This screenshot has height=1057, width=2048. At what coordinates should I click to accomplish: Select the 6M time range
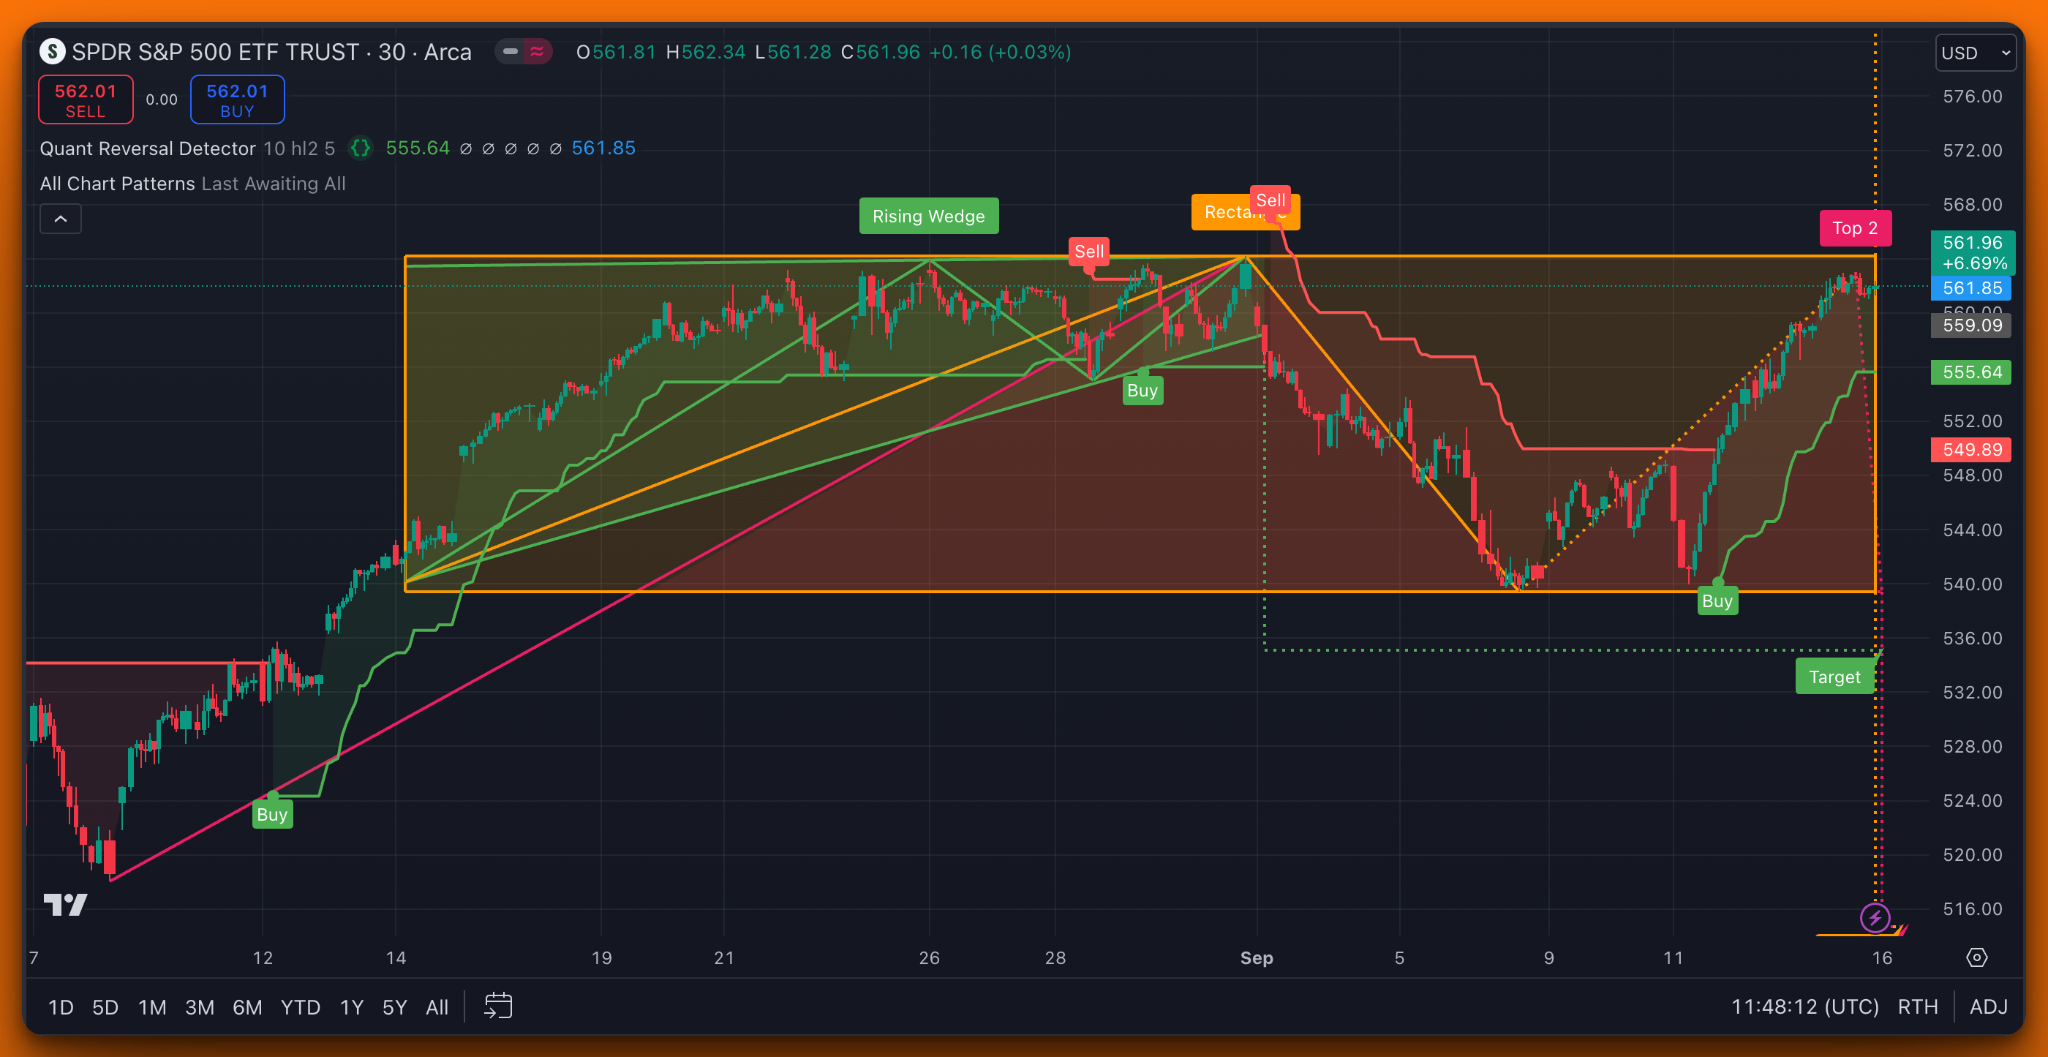[247, 1007]
